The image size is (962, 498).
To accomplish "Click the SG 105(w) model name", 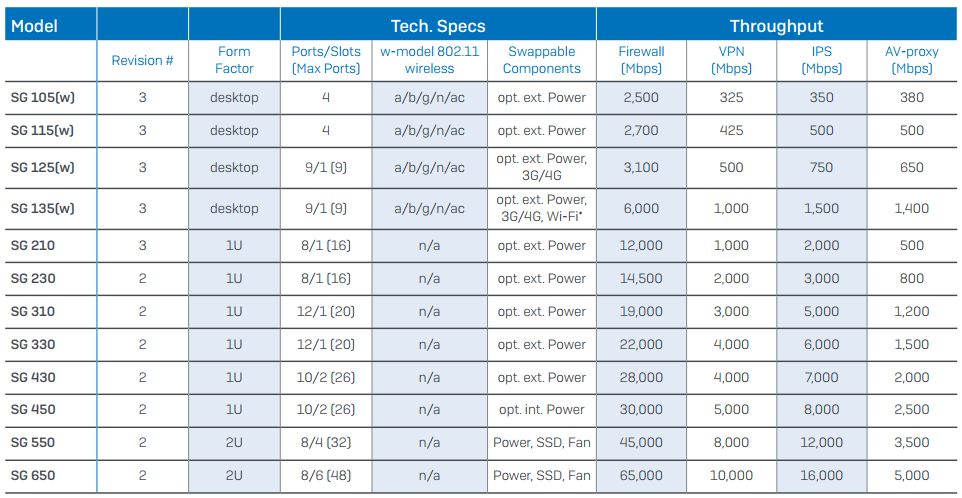I will click(x=42, y=98).
